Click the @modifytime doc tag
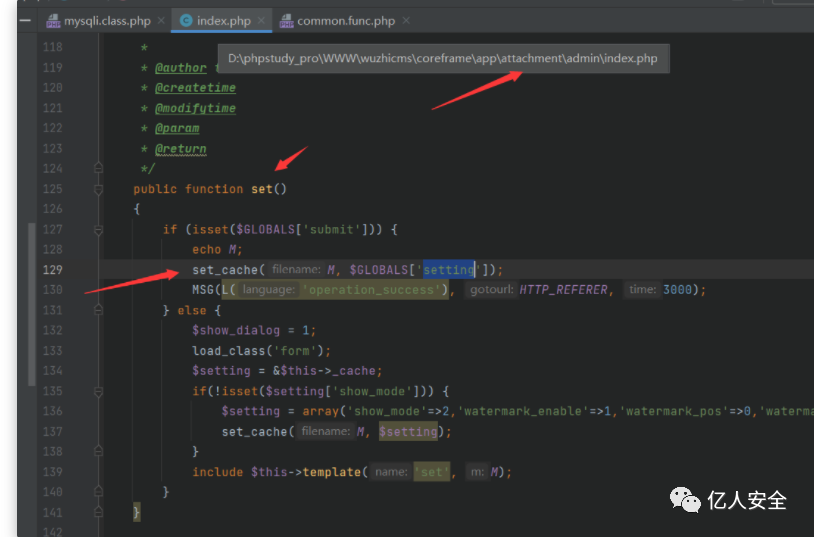This screenshot has height=537, width=814. click(x=195, y=108)
